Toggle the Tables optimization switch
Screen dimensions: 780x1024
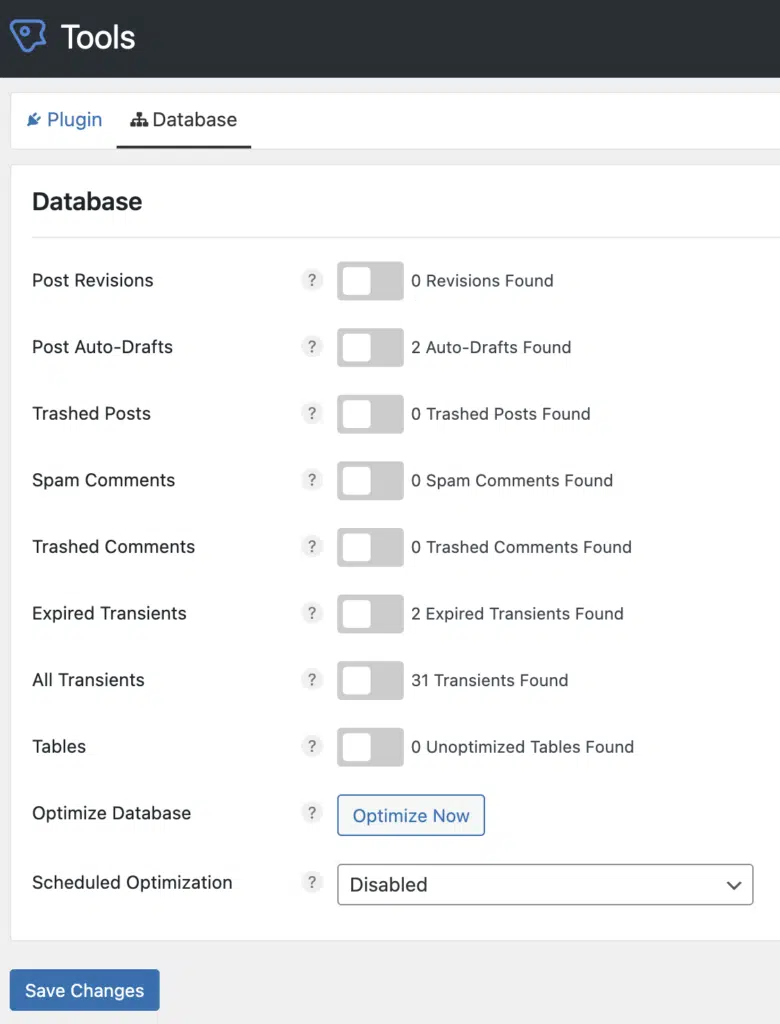point(370,747)
